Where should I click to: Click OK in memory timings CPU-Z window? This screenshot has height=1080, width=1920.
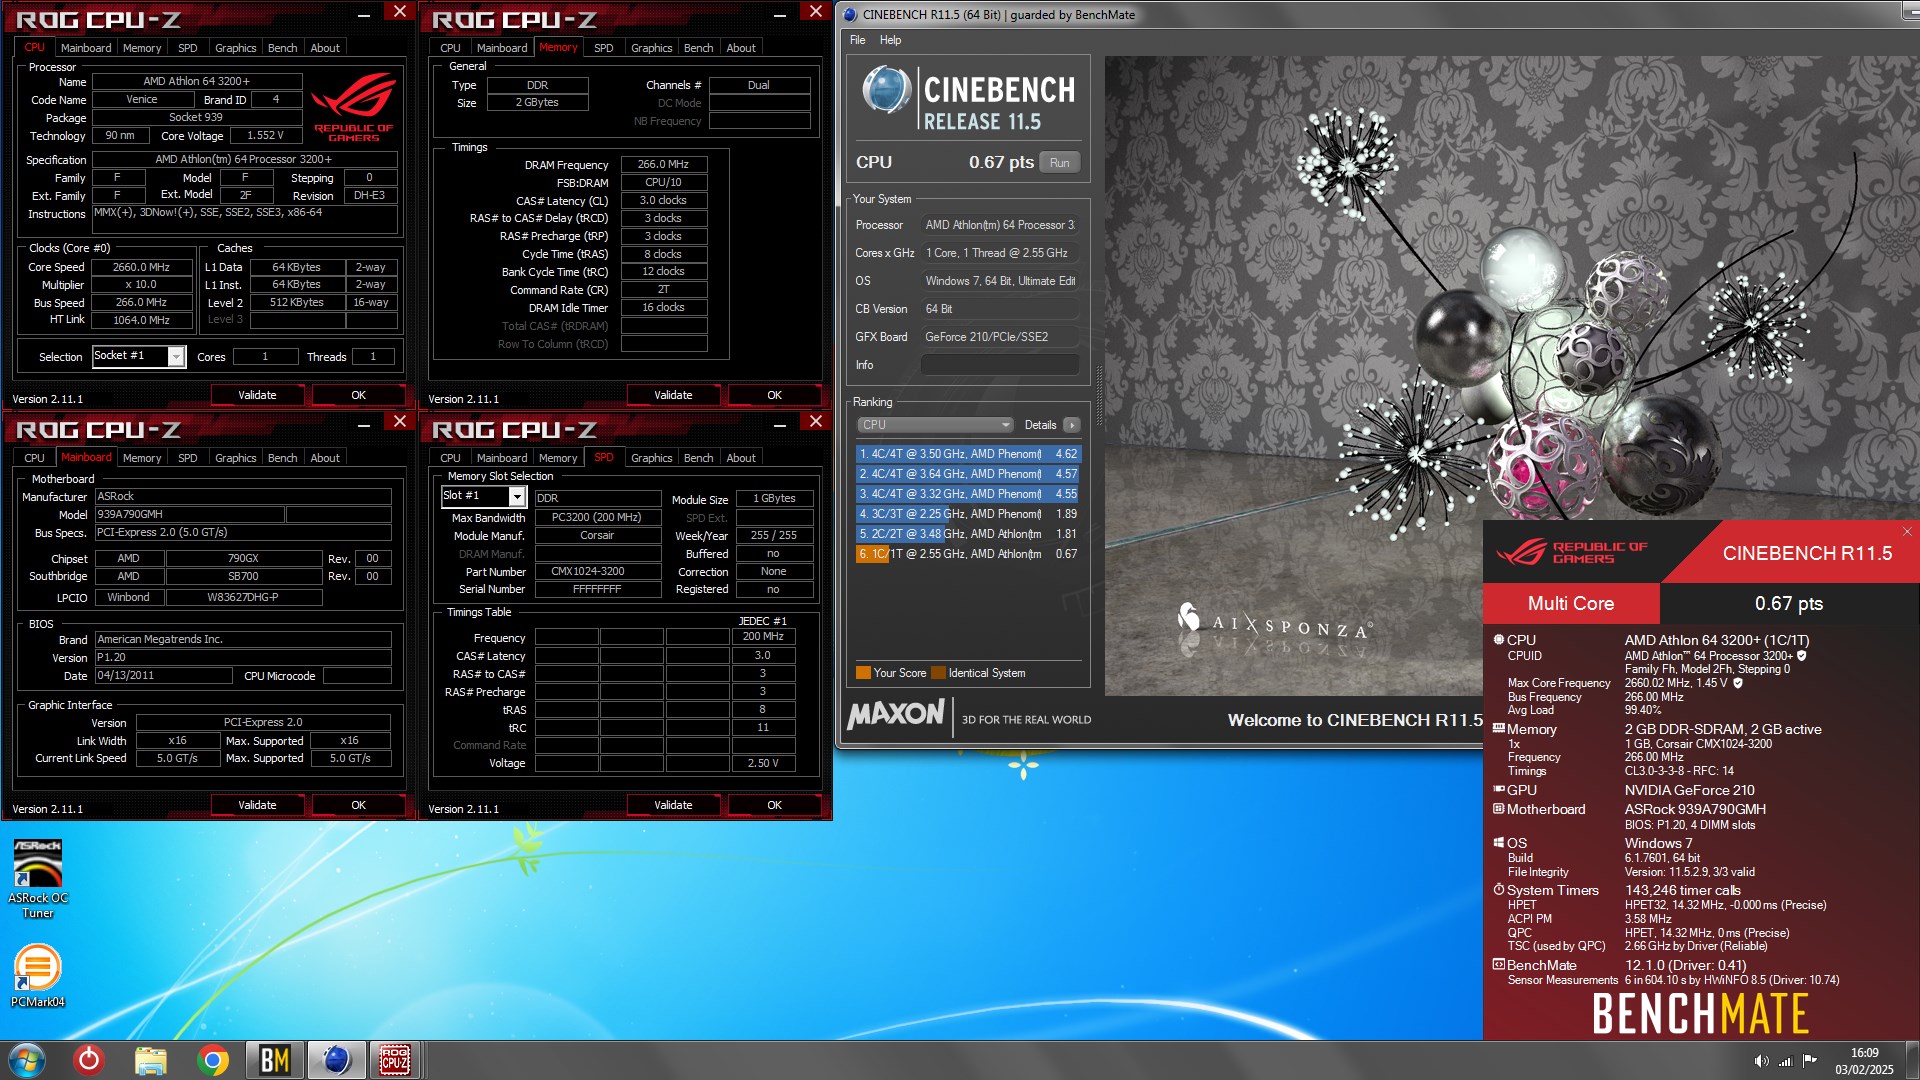(x=774, y=395)
